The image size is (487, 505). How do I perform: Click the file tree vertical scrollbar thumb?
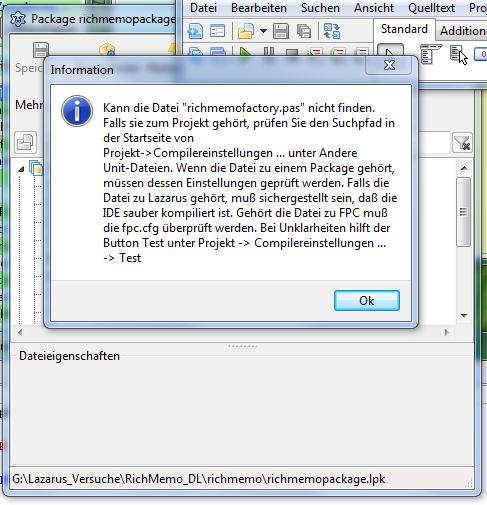(x=464, y=212)
